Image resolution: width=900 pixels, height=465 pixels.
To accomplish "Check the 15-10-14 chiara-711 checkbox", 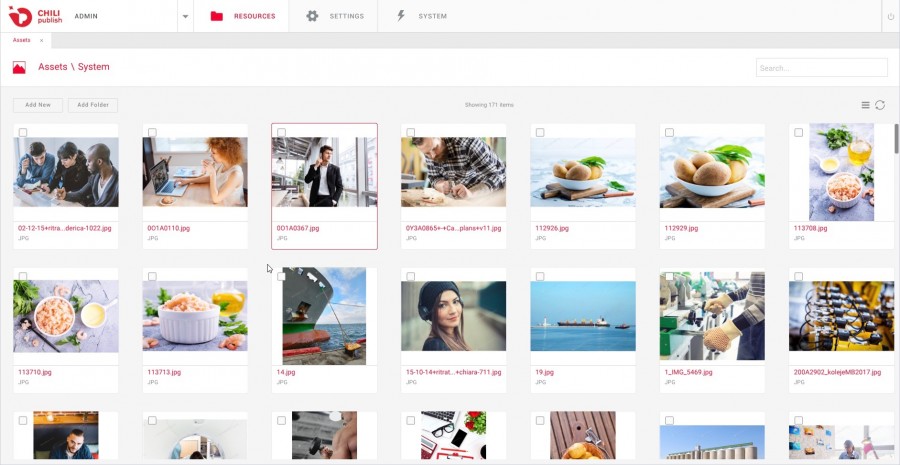I will [410, 277].
